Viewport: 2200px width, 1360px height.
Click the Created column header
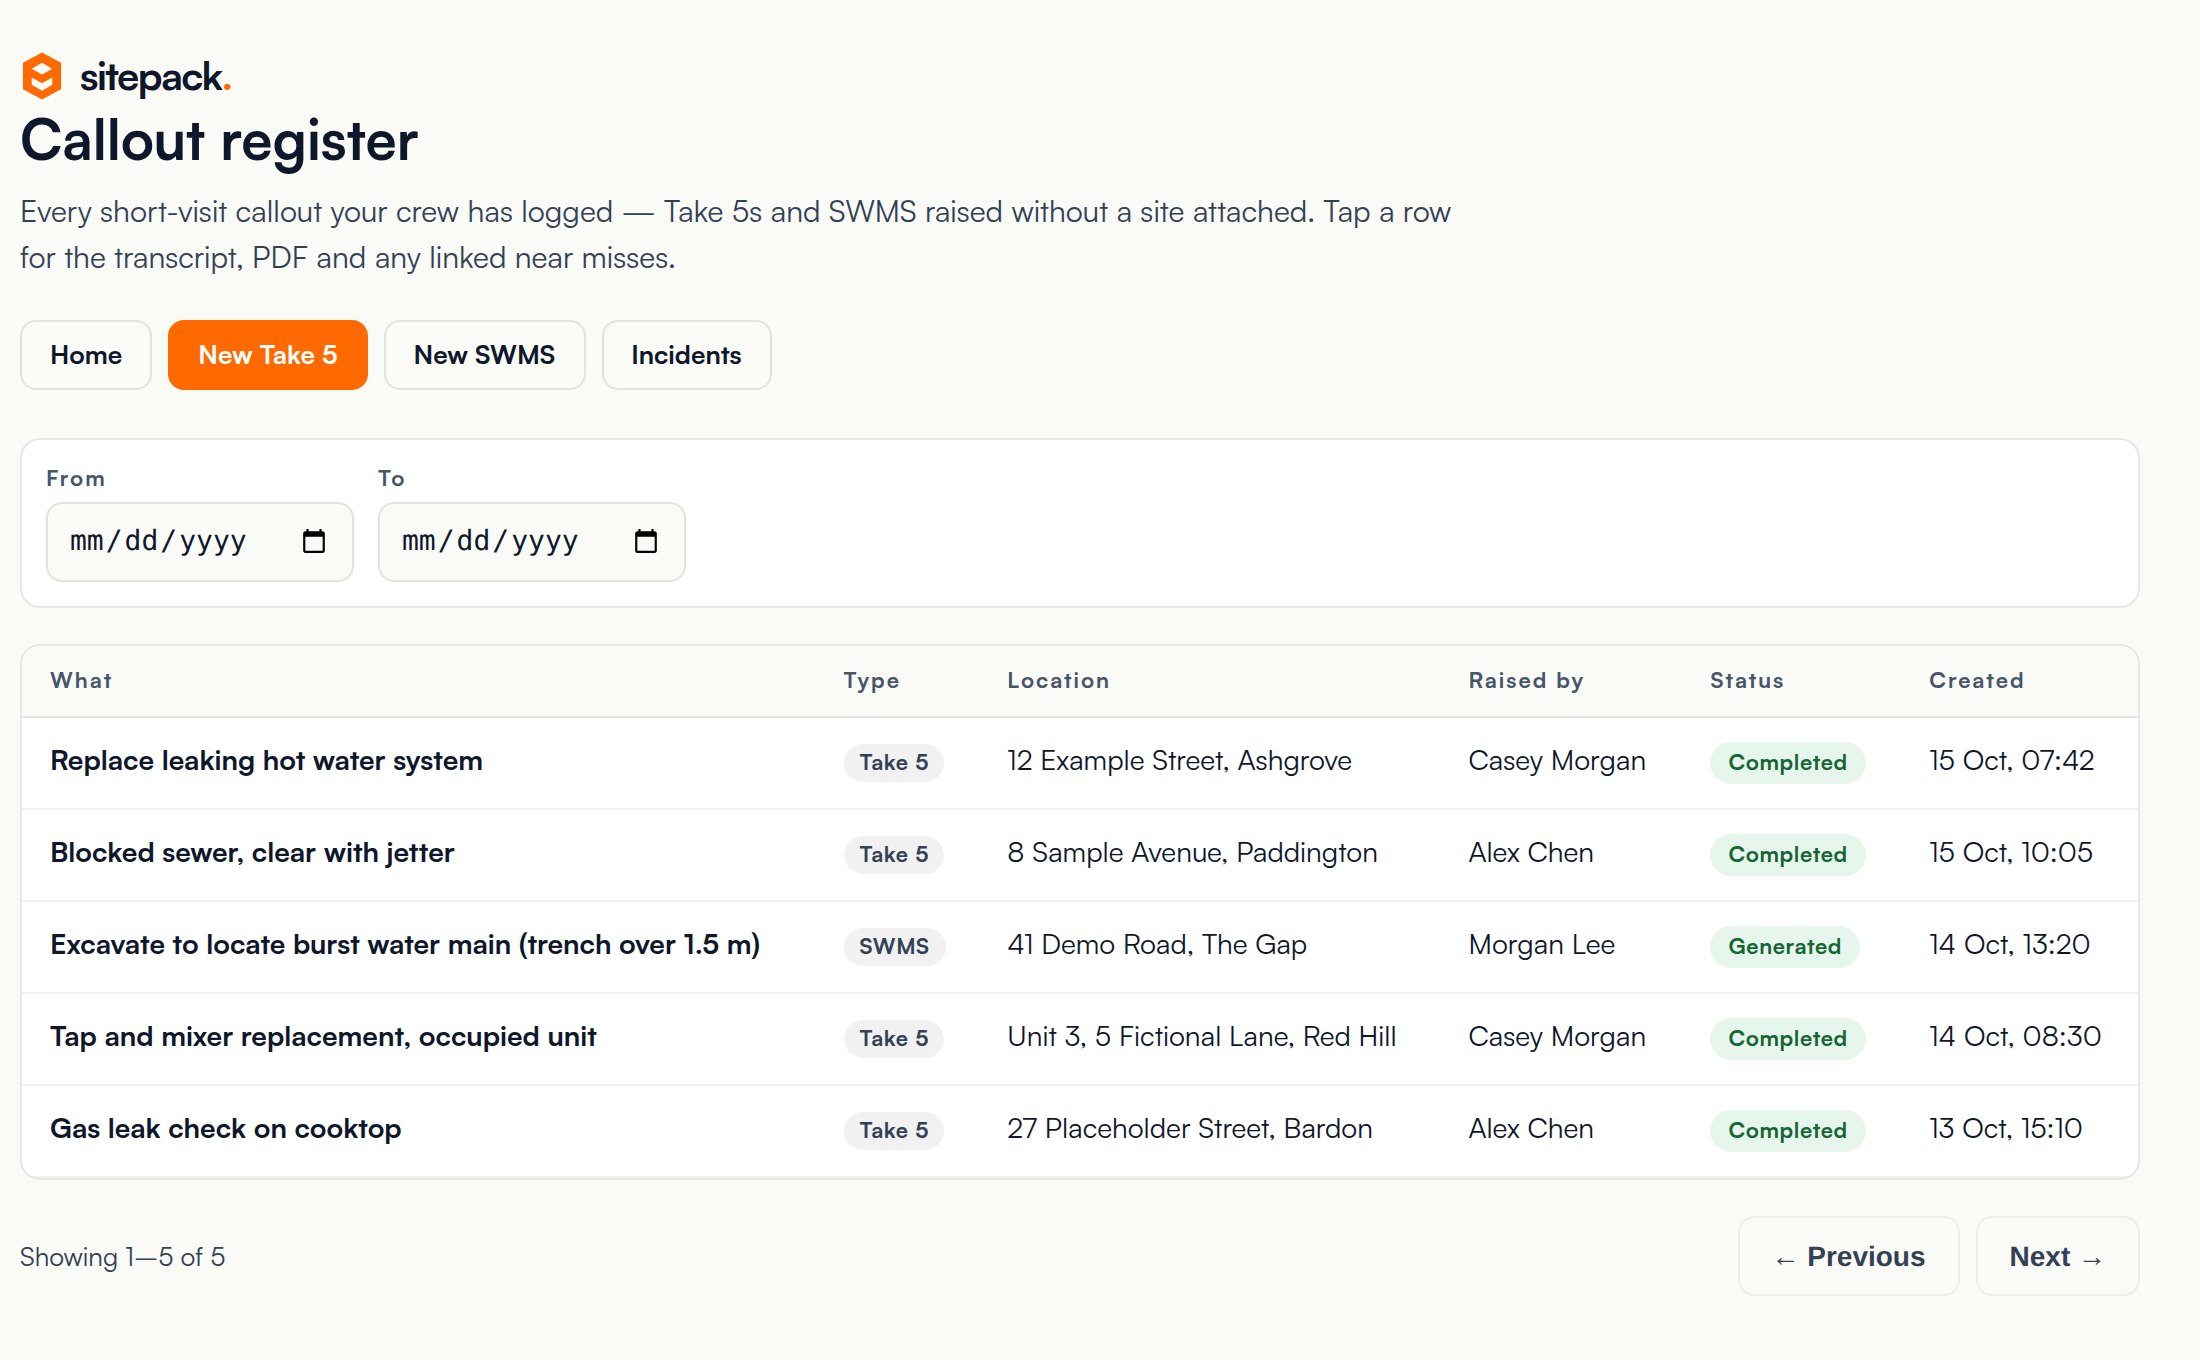[1976, 681]
